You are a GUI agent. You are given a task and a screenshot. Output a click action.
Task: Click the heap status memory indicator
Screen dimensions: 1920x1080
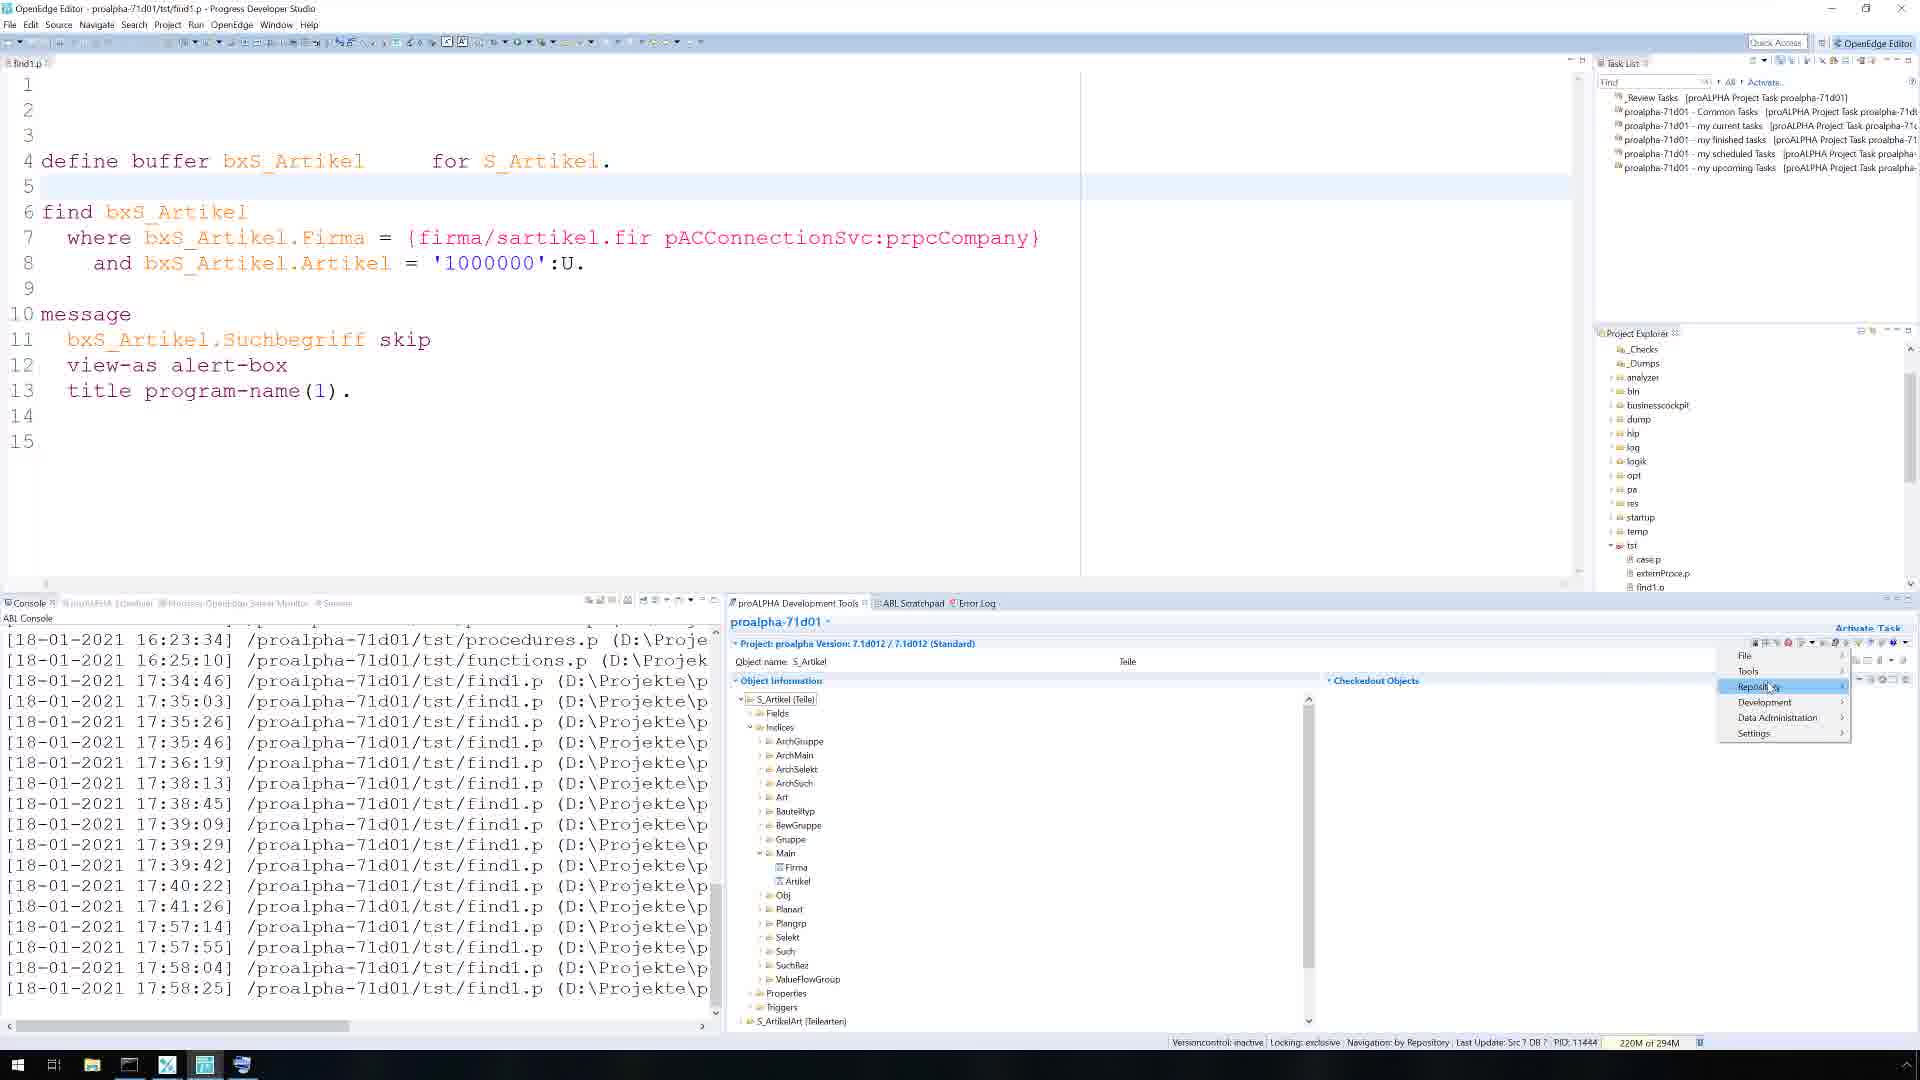(x=1649, y=1042)
